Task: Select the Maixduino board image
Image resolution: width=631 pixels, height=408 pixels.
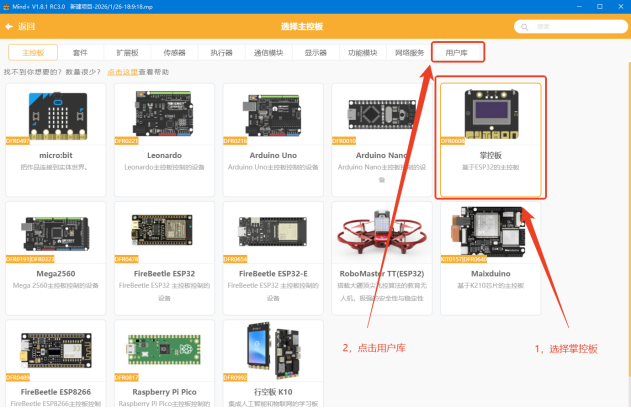Action: pyautogui.click(x=489, y=231)
